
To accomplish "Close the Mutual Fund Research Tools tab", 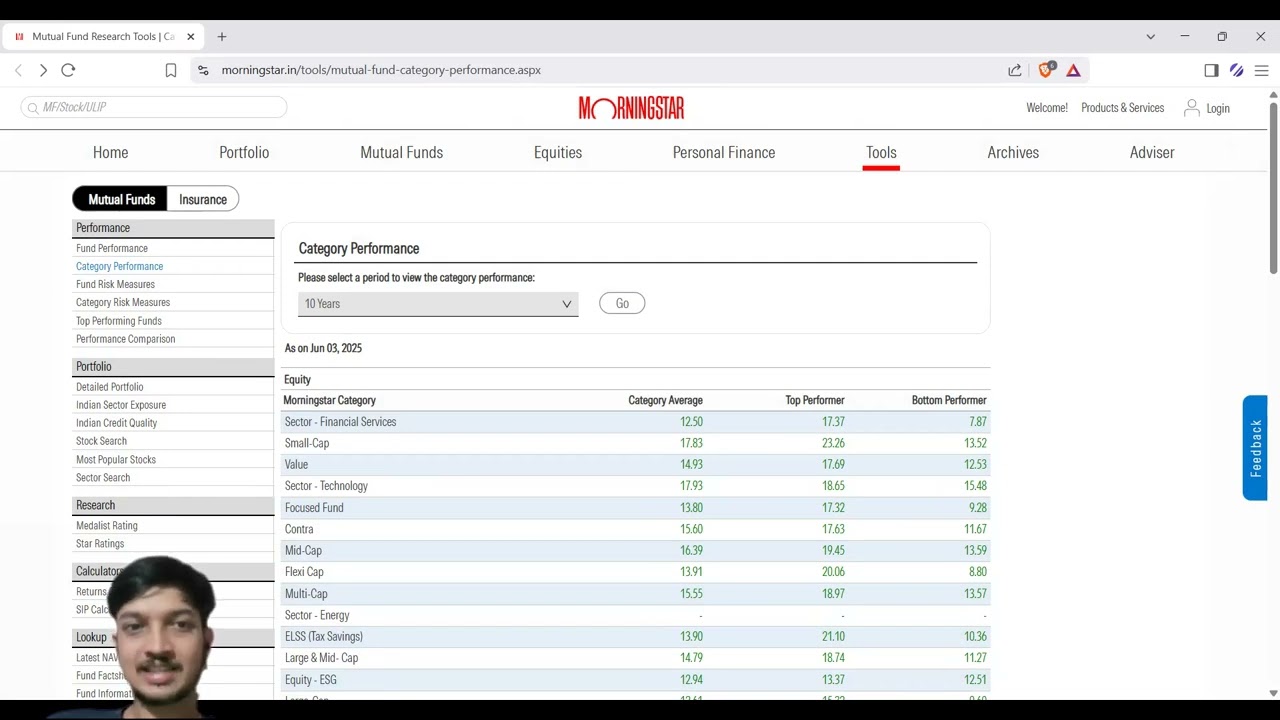I will [191, 37].
